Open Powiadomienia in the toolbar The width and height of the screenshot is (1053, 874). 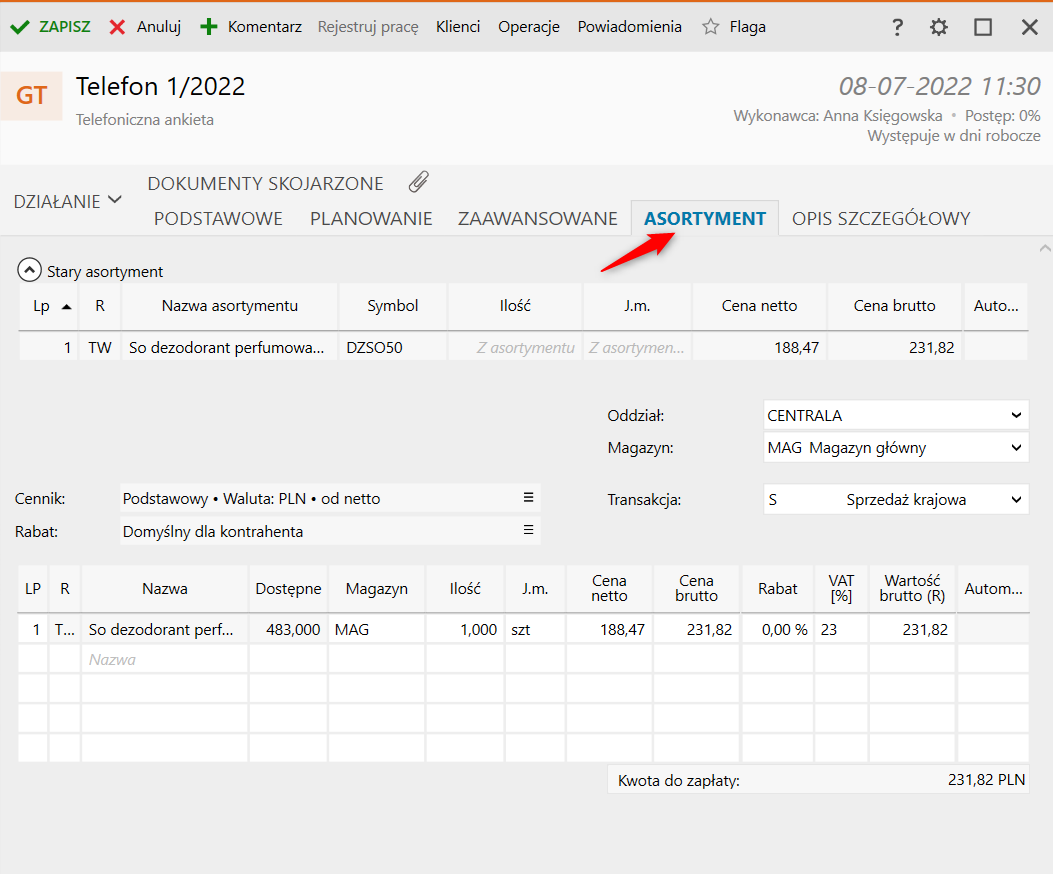[x=629, y=27]
